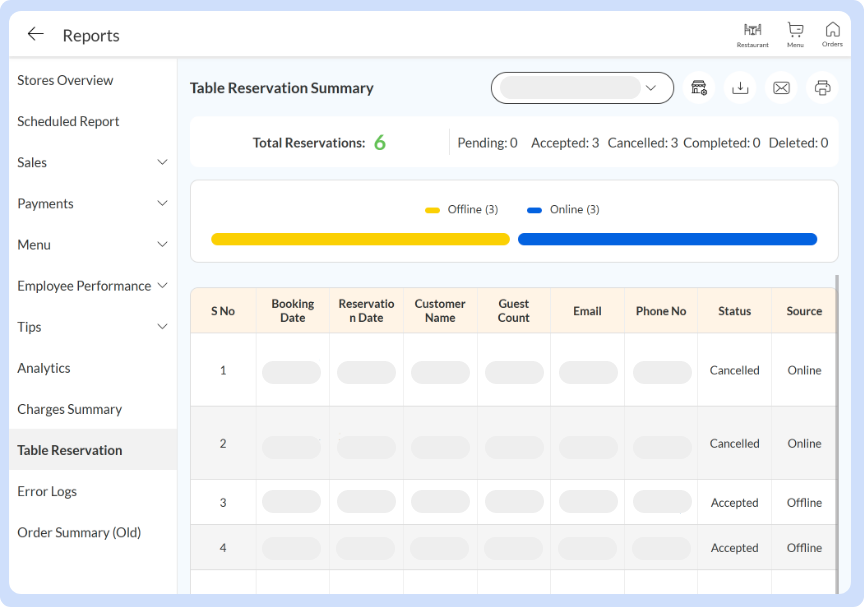Click the Status column header
Screen dimensions: 864x607
pos(734,311)
